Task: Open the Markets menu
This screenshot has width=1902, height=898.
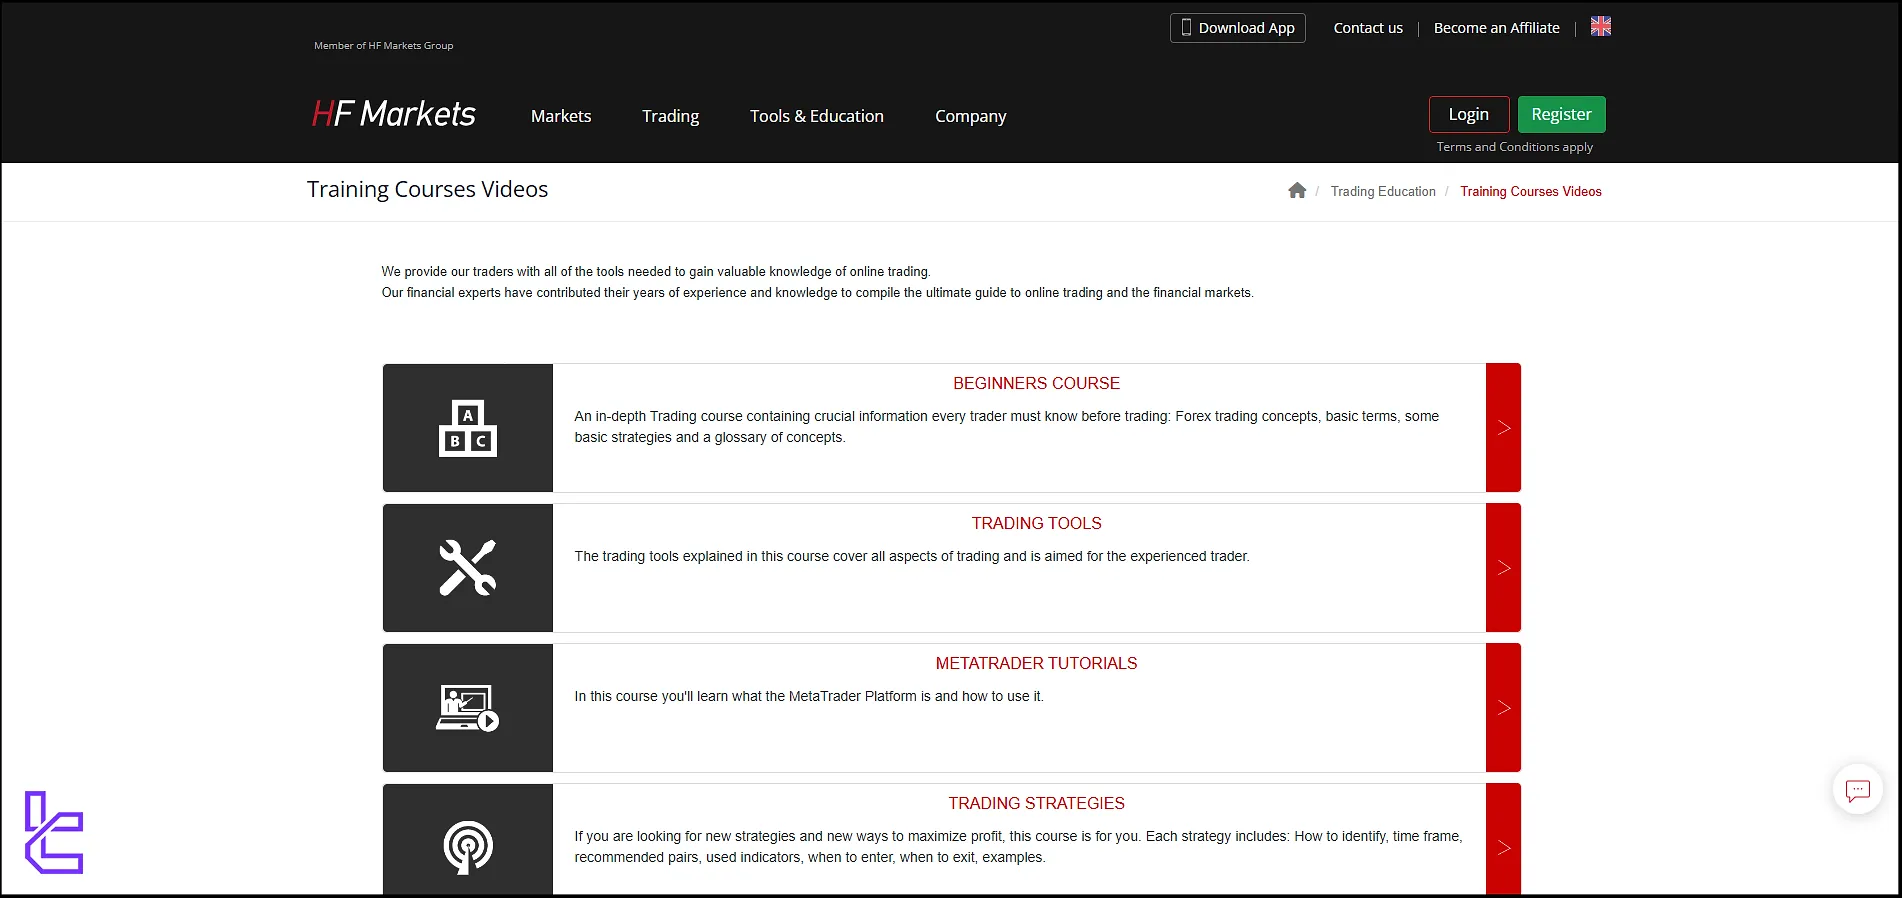Action: tap(561, 116)
